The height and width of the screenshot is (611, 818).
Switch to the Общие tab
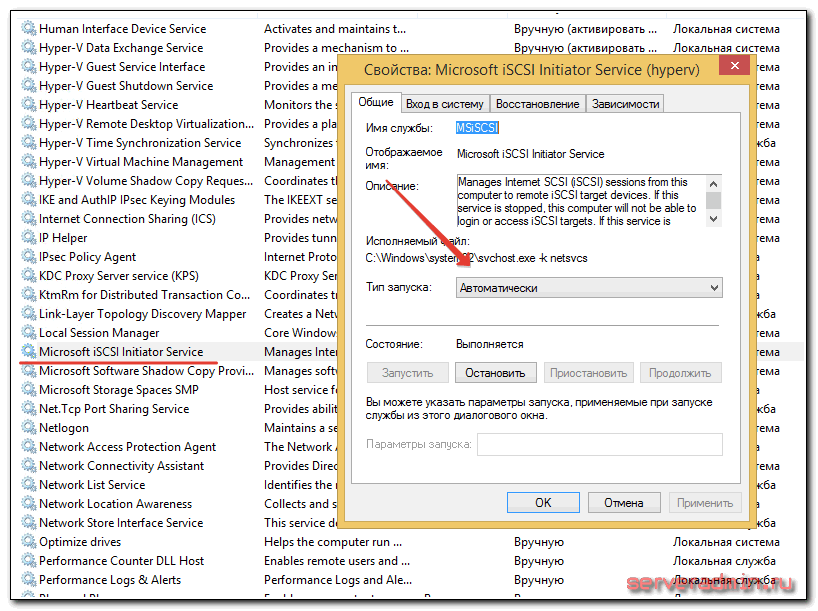pos(376,102)
